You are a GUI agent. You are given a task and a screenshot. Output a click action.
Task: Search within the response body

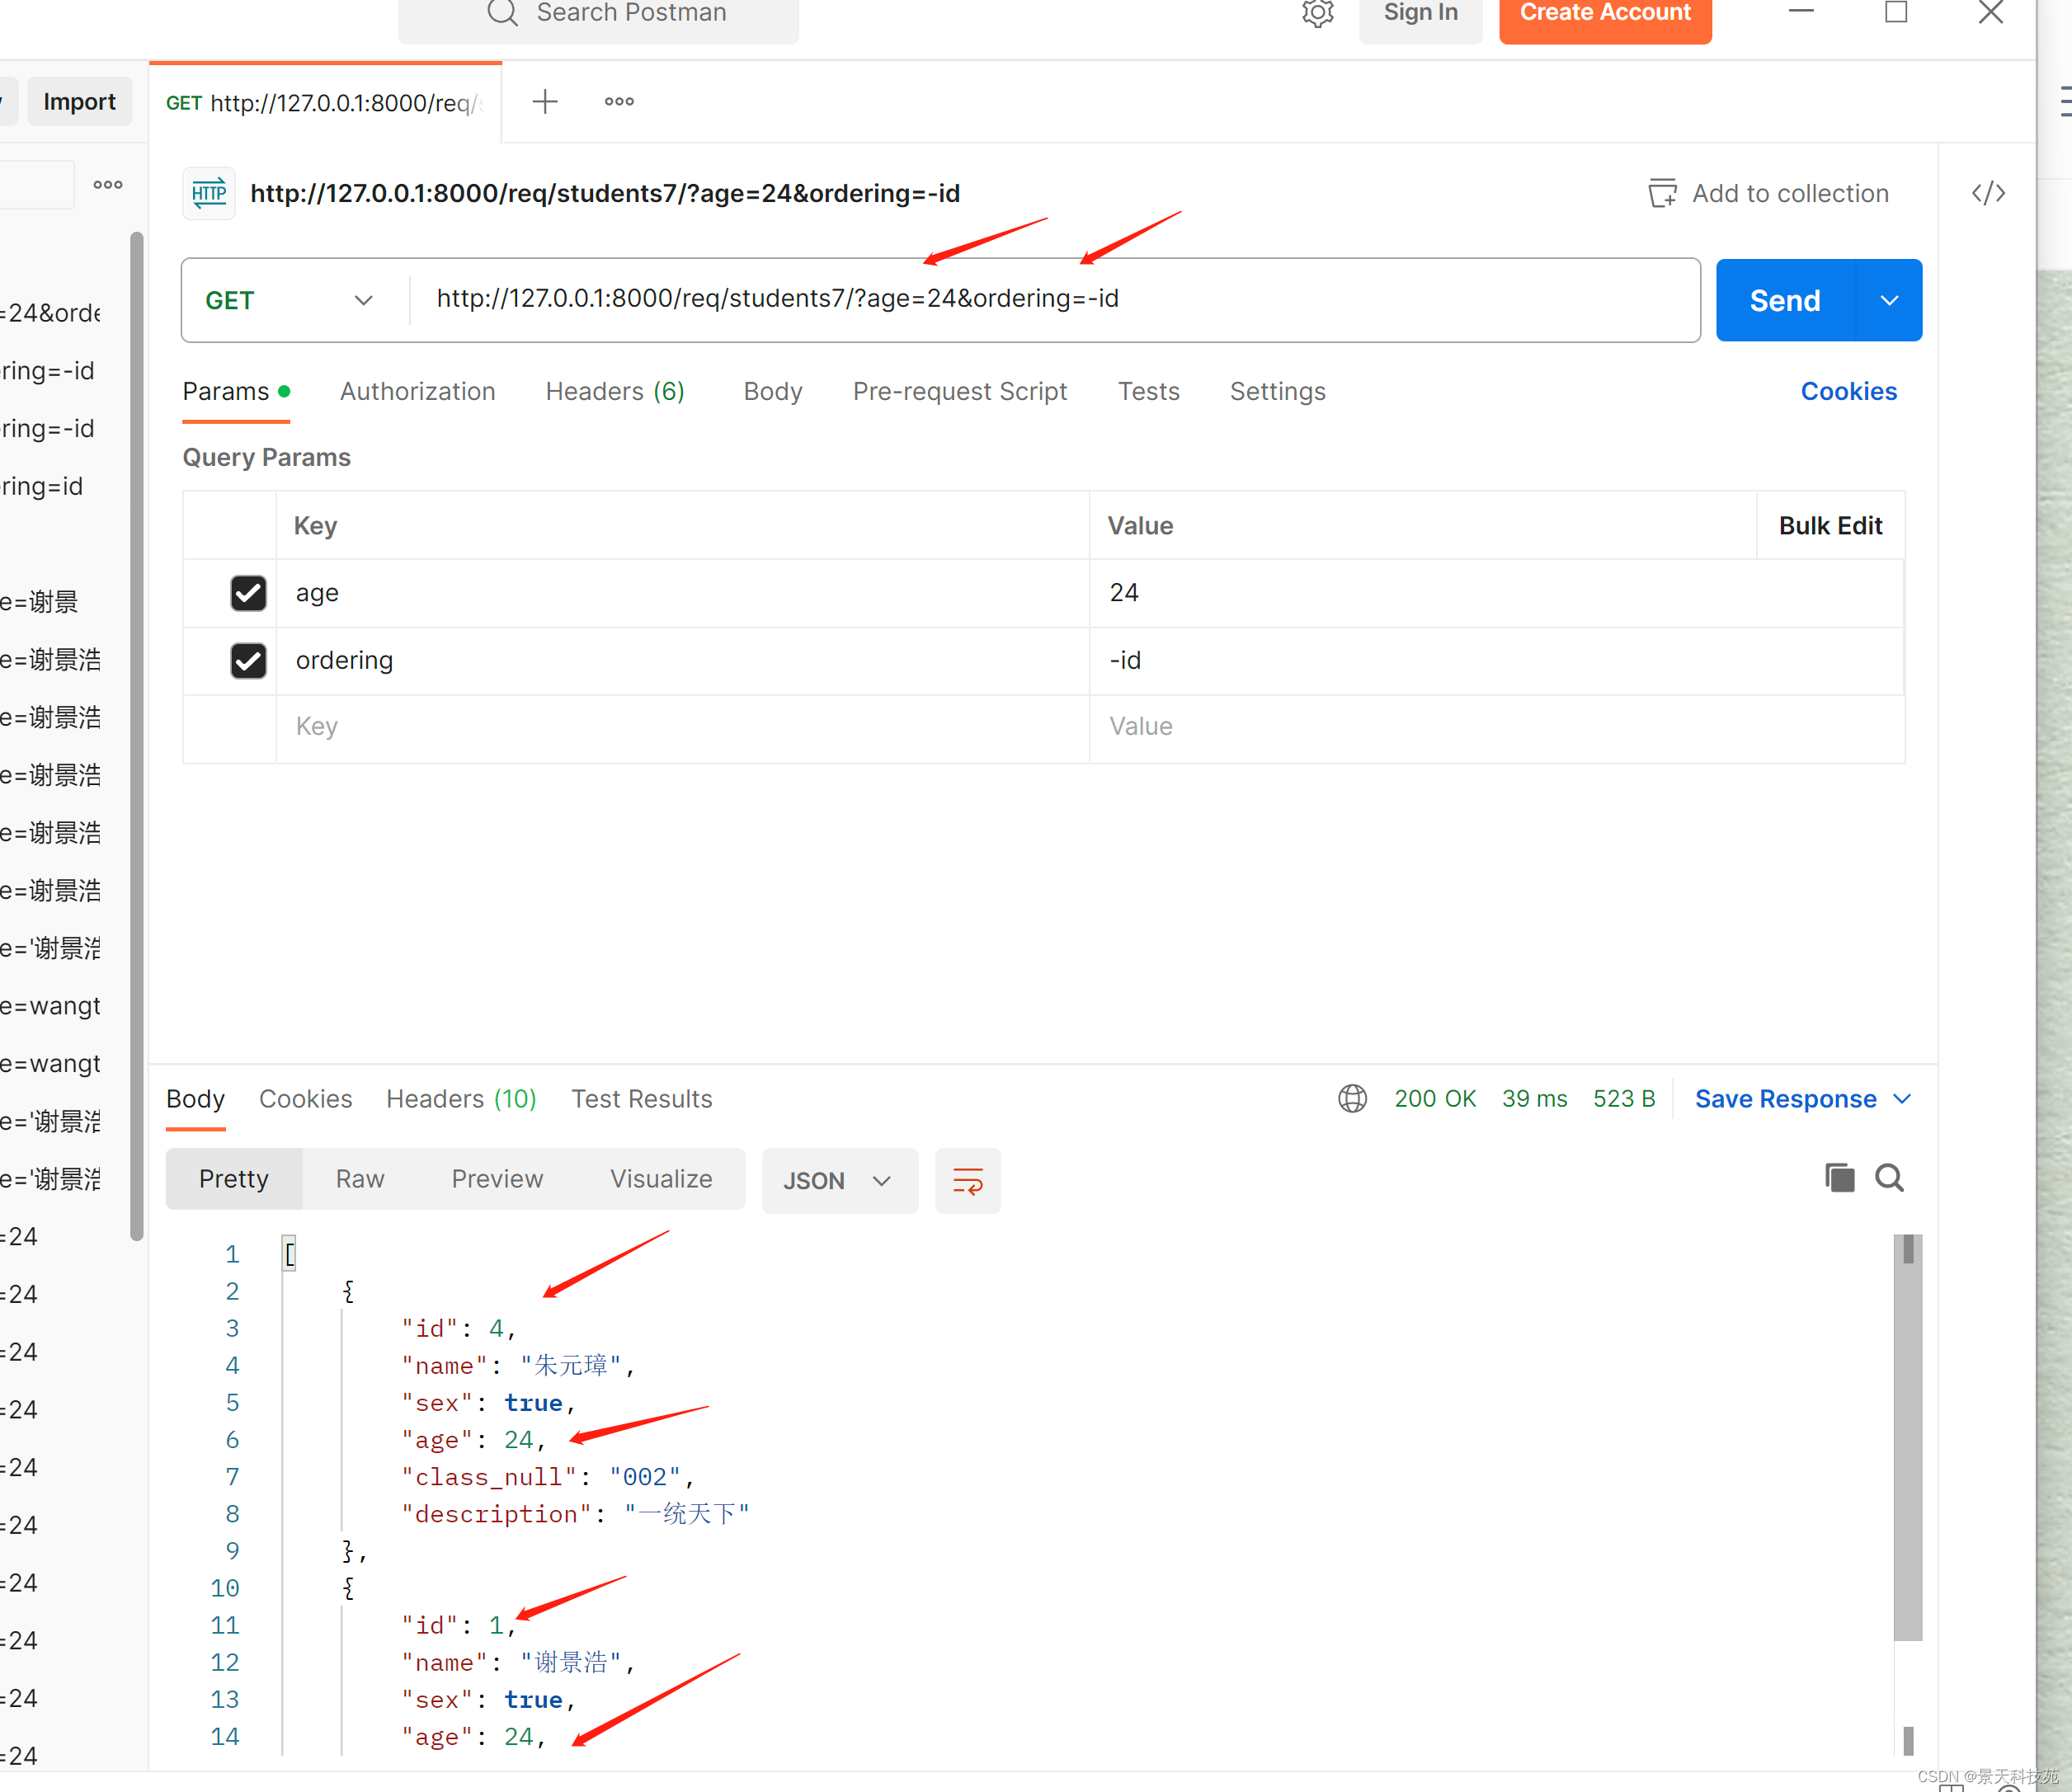[x=1889, y=1178]
